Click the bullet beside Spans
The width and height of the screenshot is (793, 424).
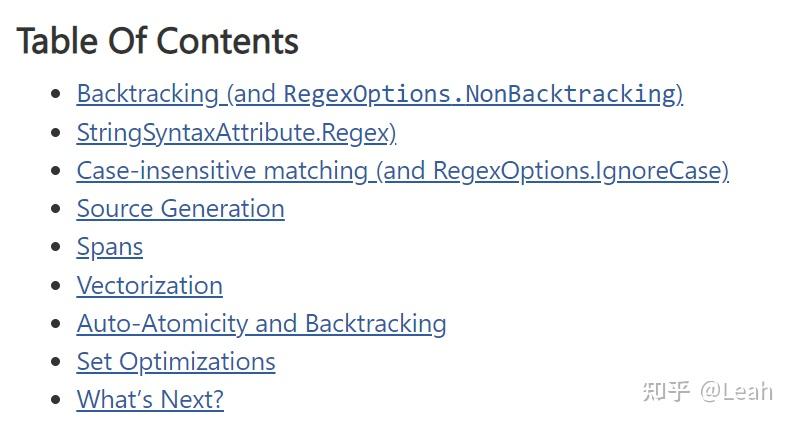[56, 247]
